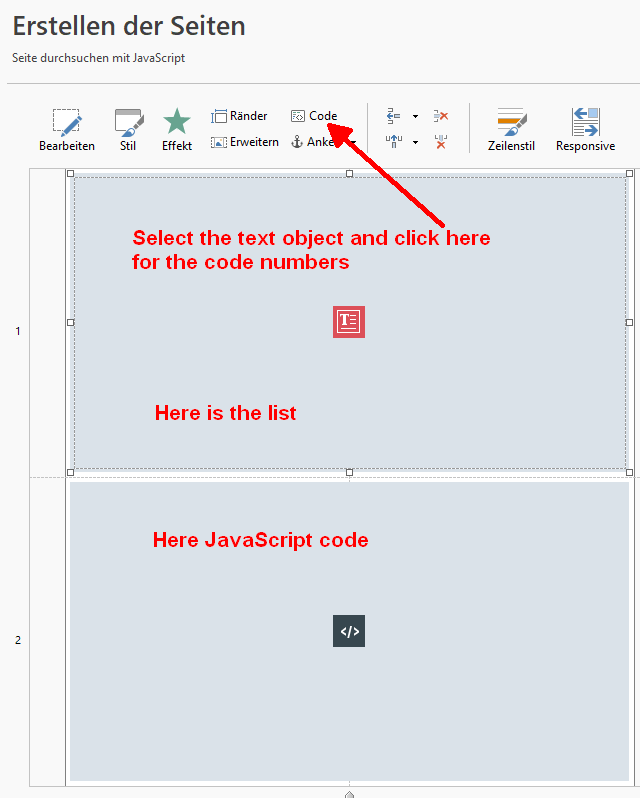Click the top-center resize handle of text cell
The height and width of the screenshot is (798, 640).
pyautogui.click(x=349, y=174)
